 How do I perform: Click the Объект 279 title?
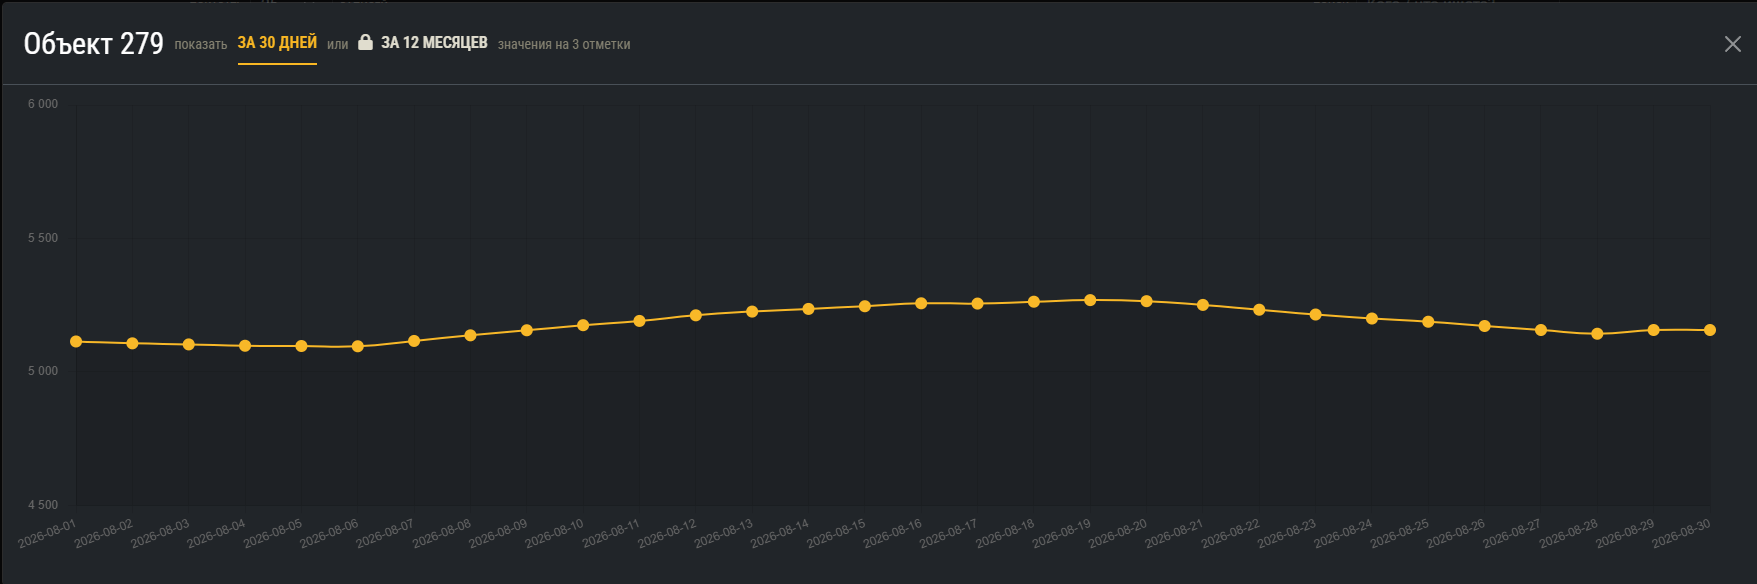(x=93, y=44)
